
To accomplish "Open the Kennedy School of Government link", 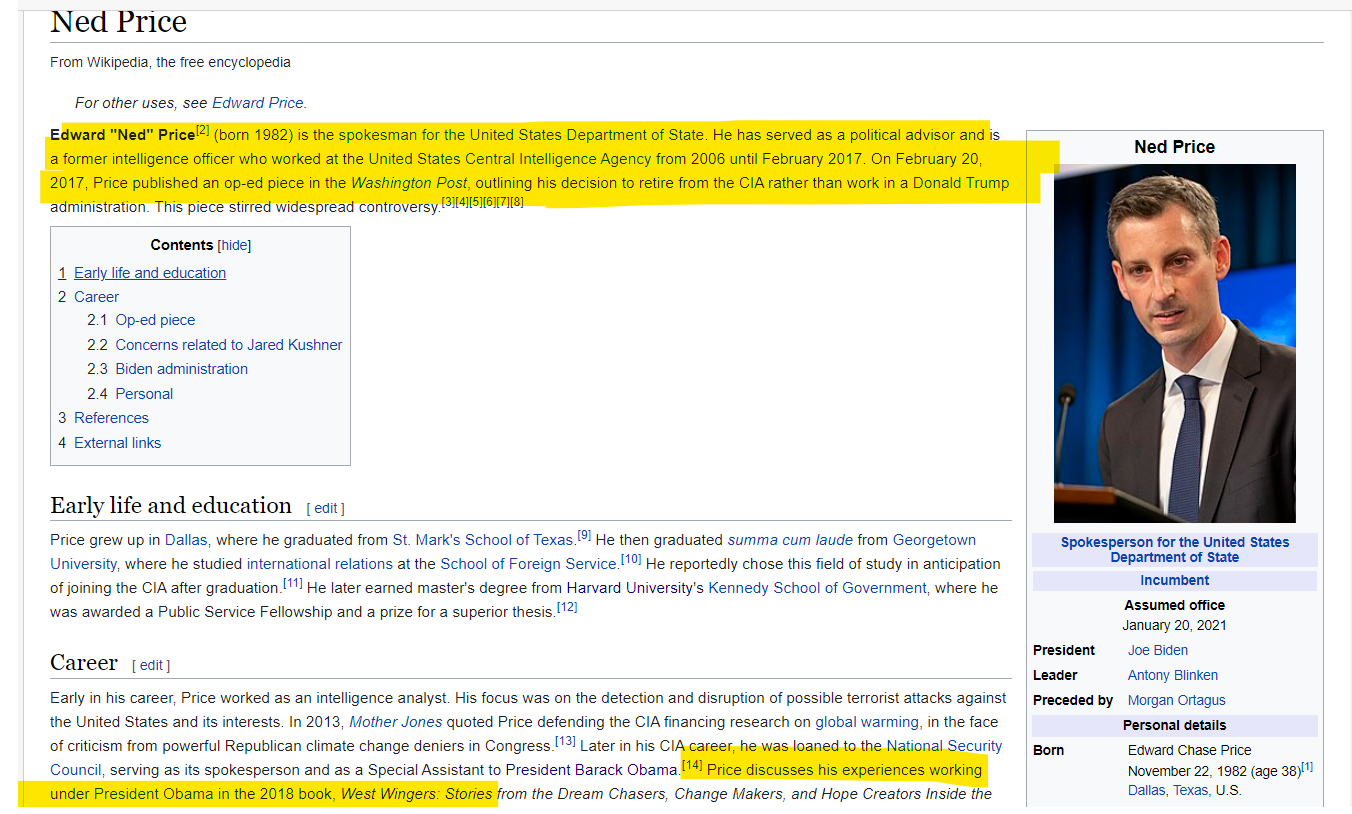I will pos(817,588).
